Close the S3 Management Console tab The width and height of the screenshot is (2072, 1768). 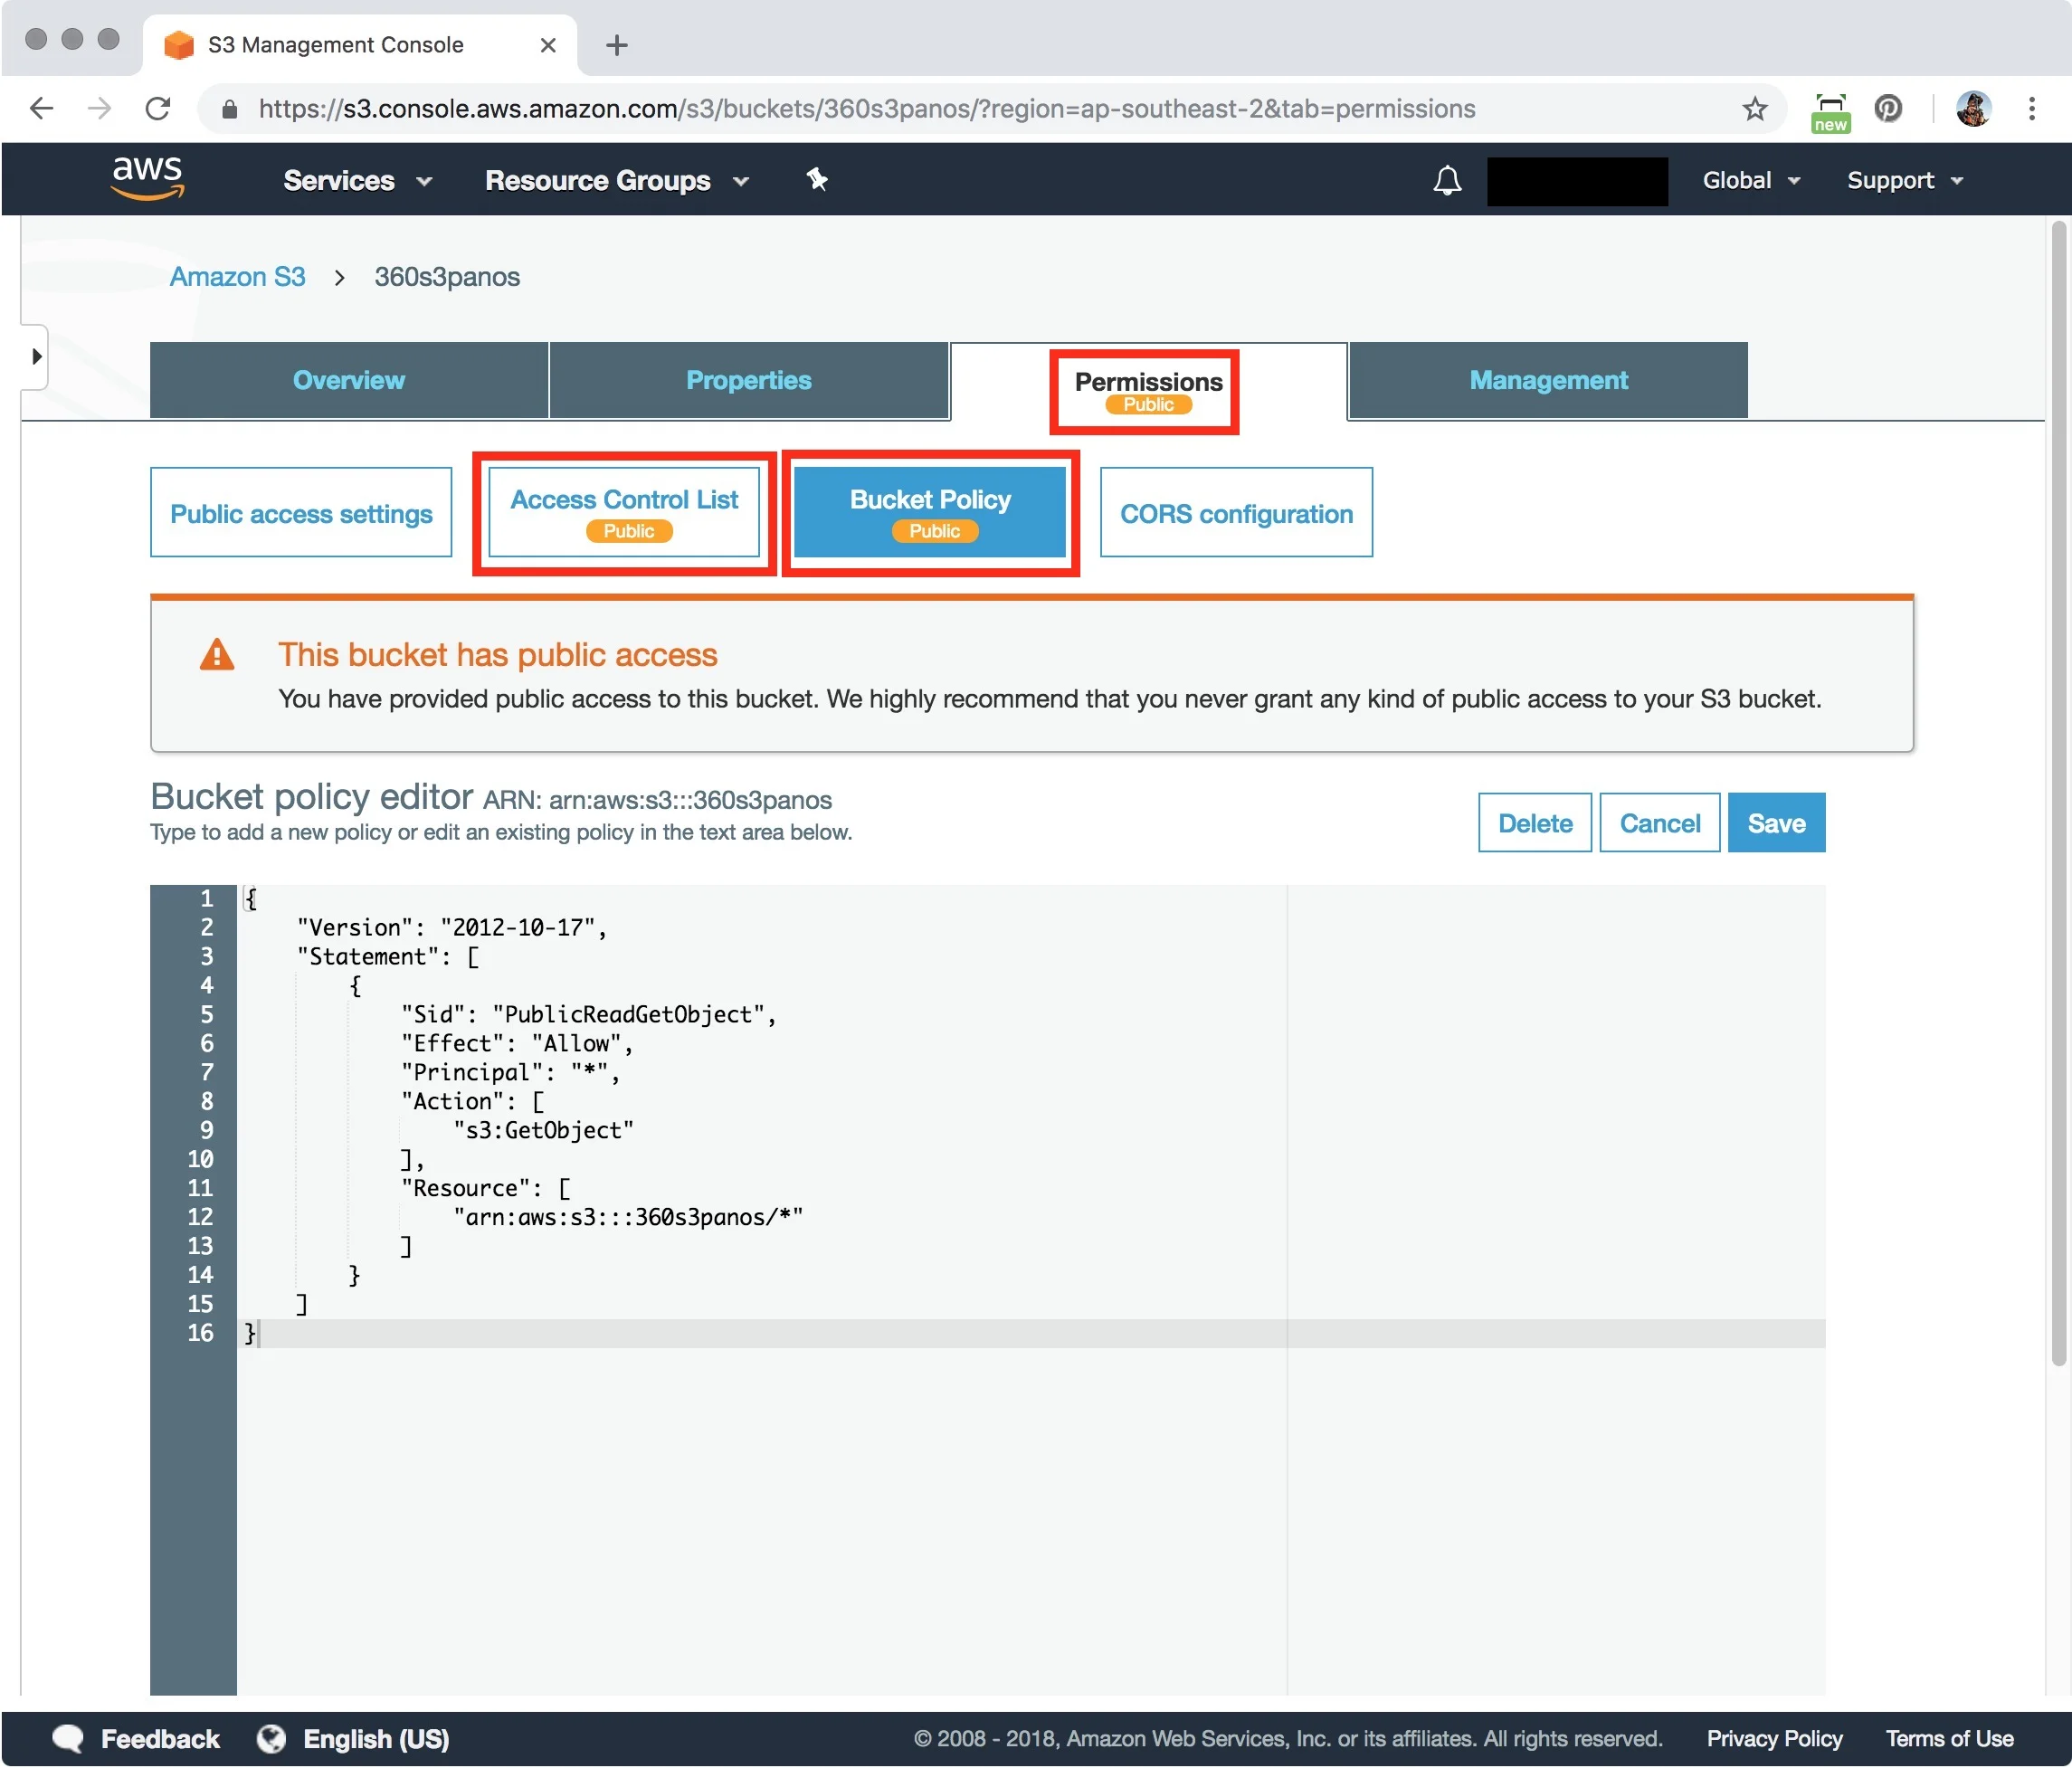coord(547,45)
